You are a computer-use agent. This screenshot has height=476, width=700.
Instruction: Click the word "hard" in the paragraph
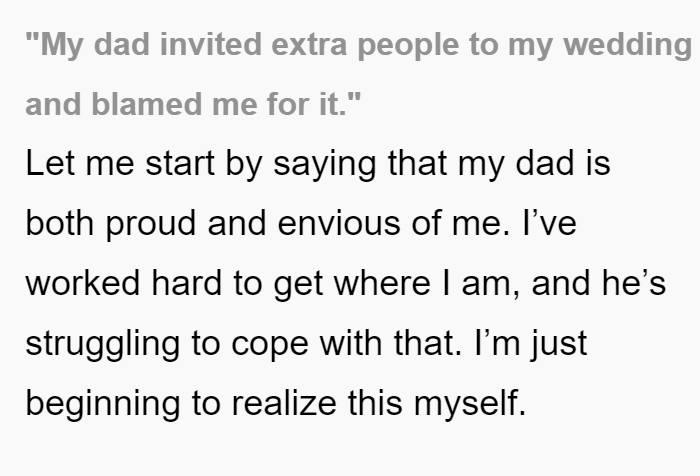[187, 283]
